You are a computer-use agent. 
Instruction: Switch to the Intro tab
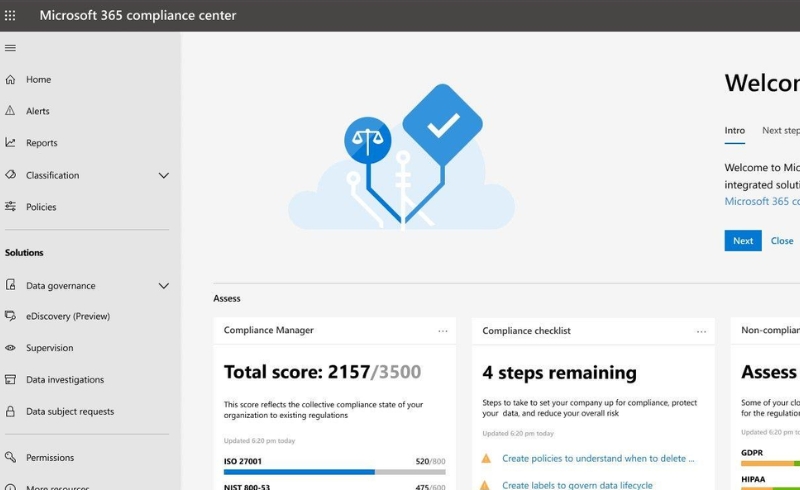coord(735,131)
